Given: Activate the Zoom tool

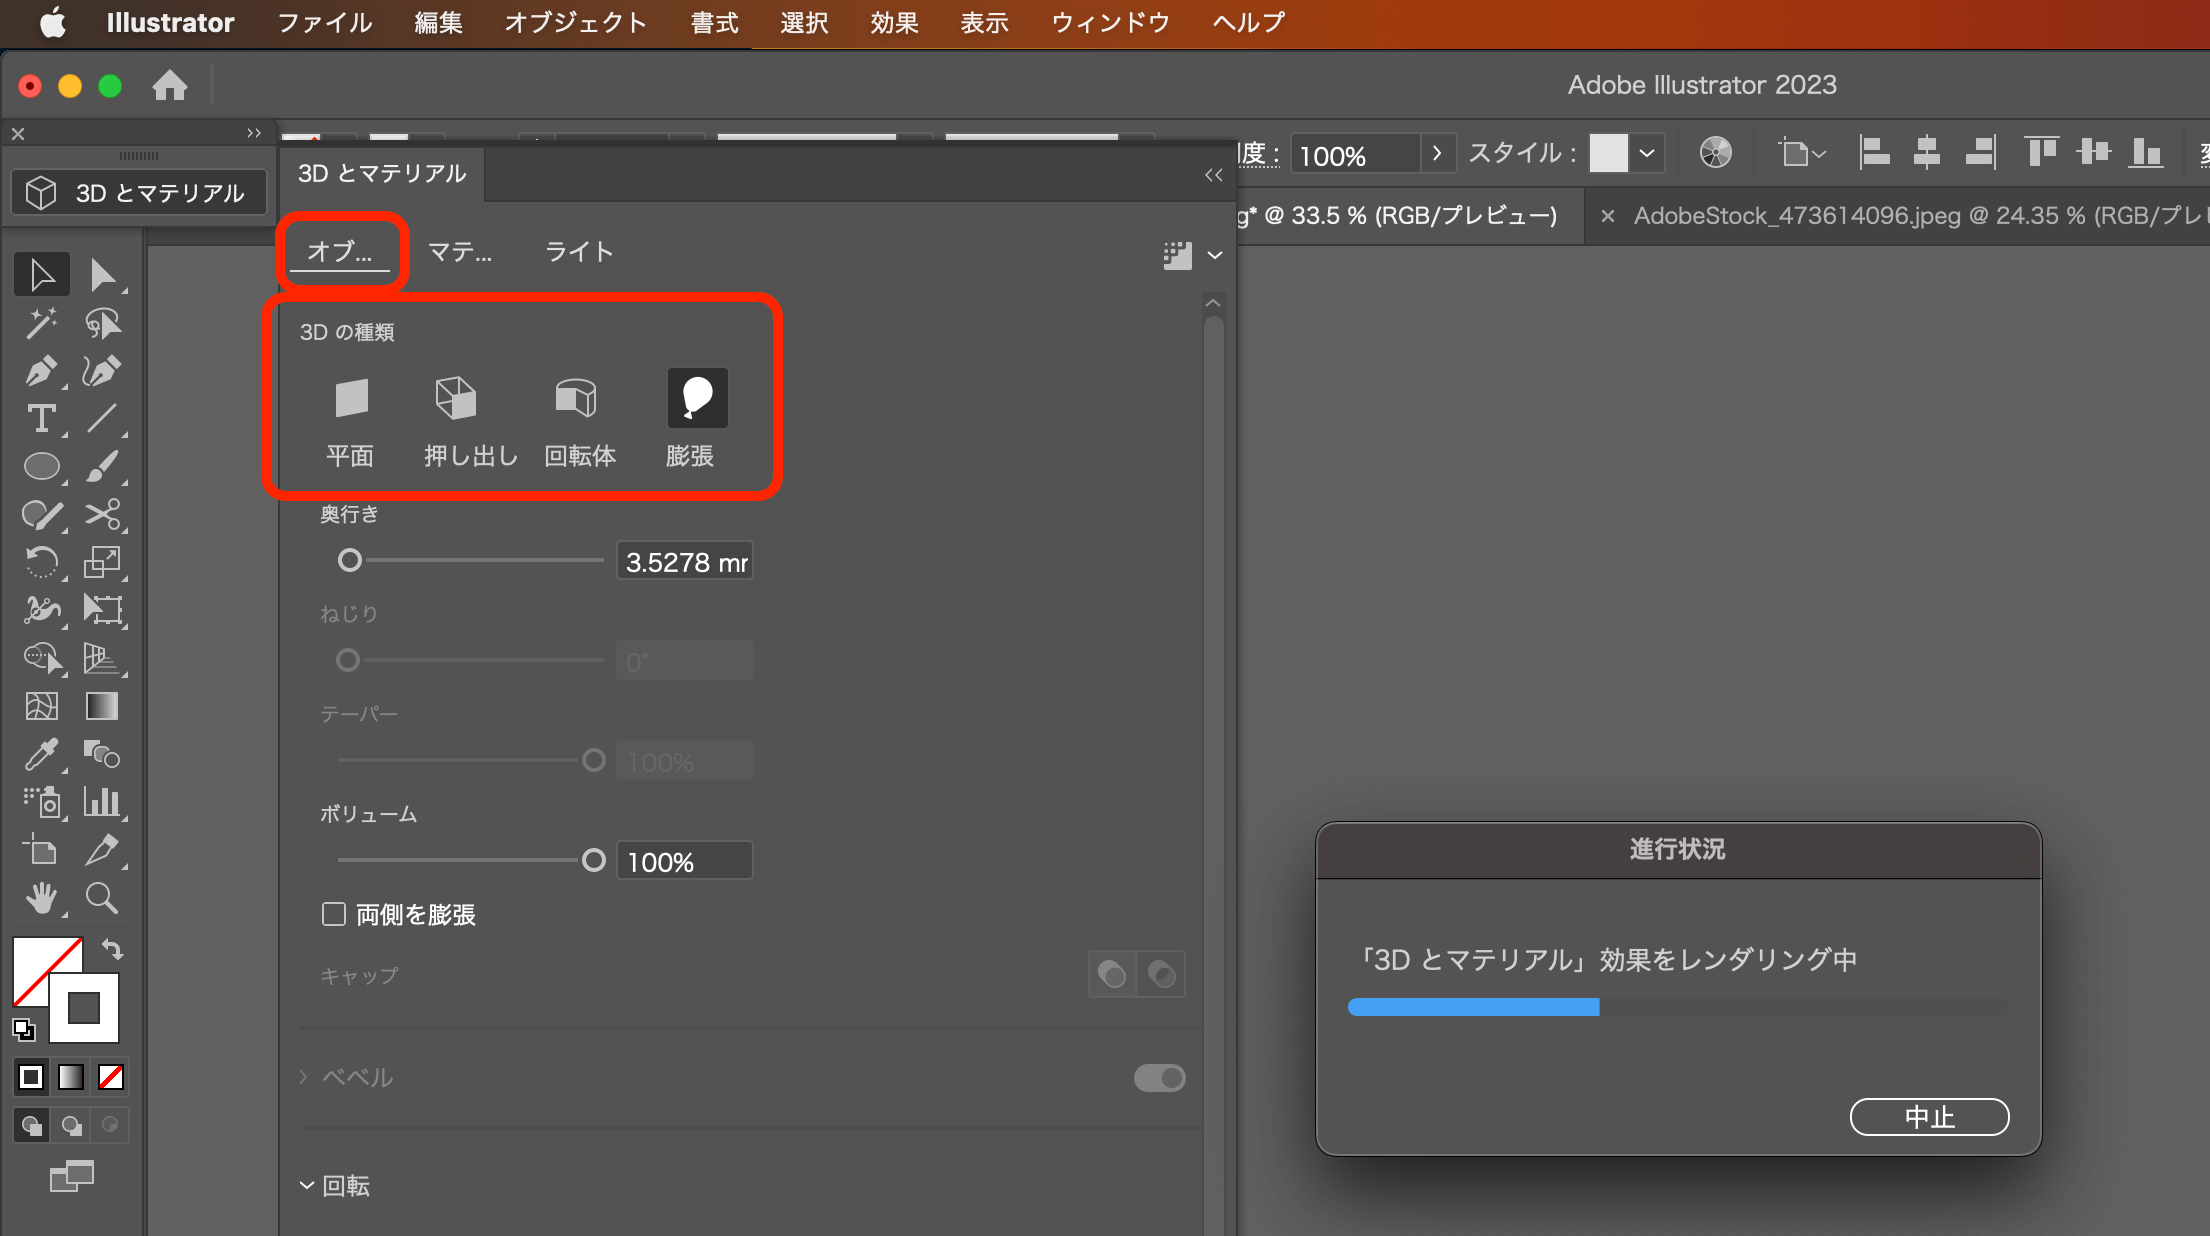Looking at the screenshot, I should click(102, 897).
